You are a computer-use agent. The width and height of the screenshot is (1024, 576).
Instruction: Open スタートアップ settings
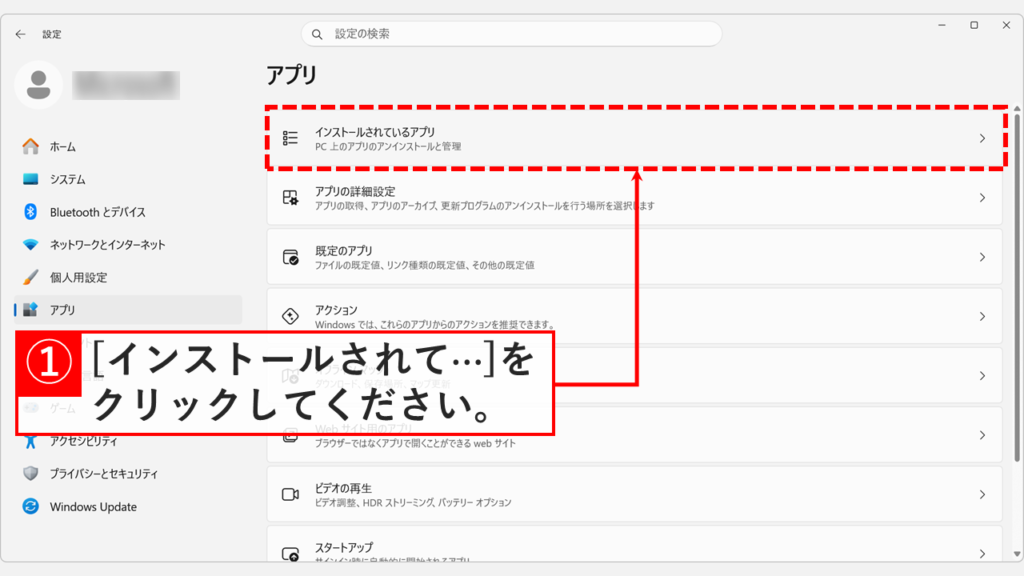(634, 545)
